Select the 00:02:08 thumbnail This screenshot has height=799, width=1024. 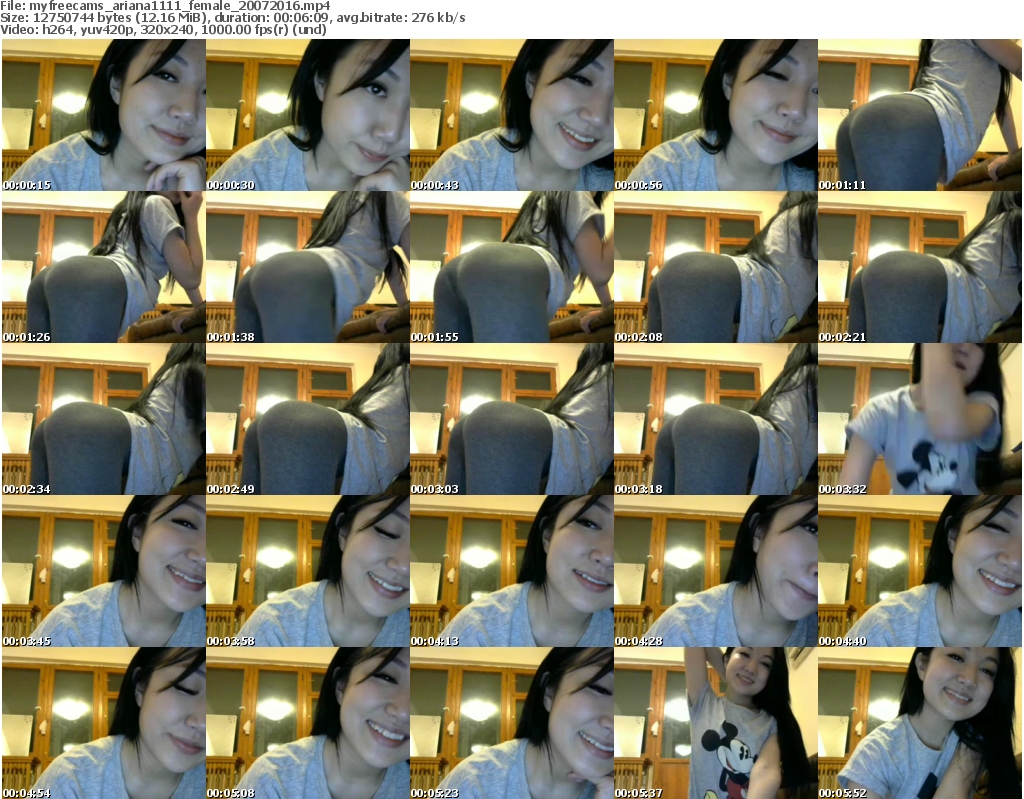point(716,267)
